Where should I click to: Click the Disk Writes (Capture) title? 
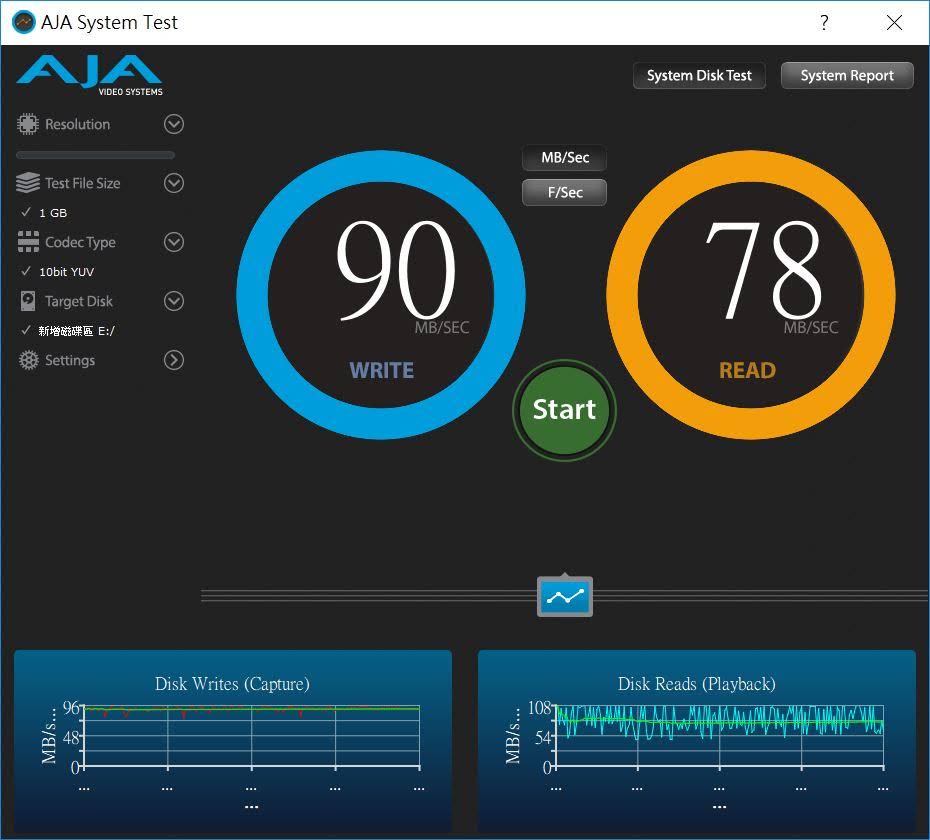click(x=232, y=683)
